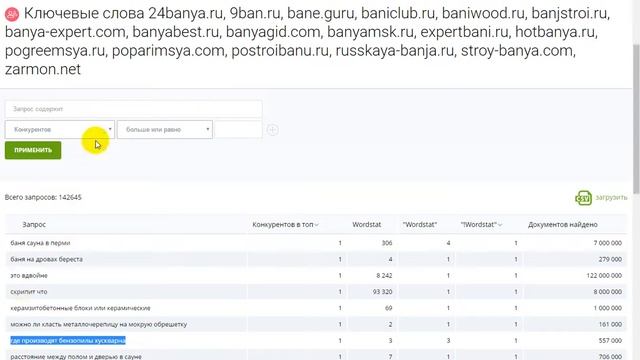Click the documents count '122 000 000'
This screenshot has width=640, height=360.
click(604, 276)
